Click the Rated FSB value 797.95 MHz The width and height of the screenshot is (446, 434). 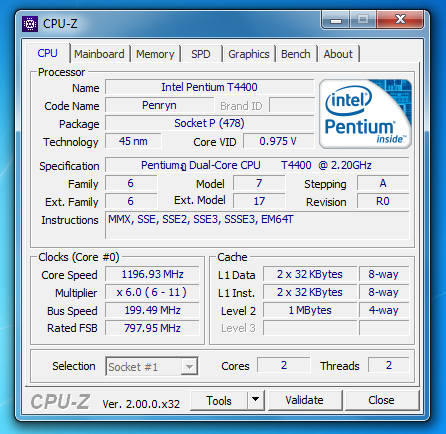[152, 328]
